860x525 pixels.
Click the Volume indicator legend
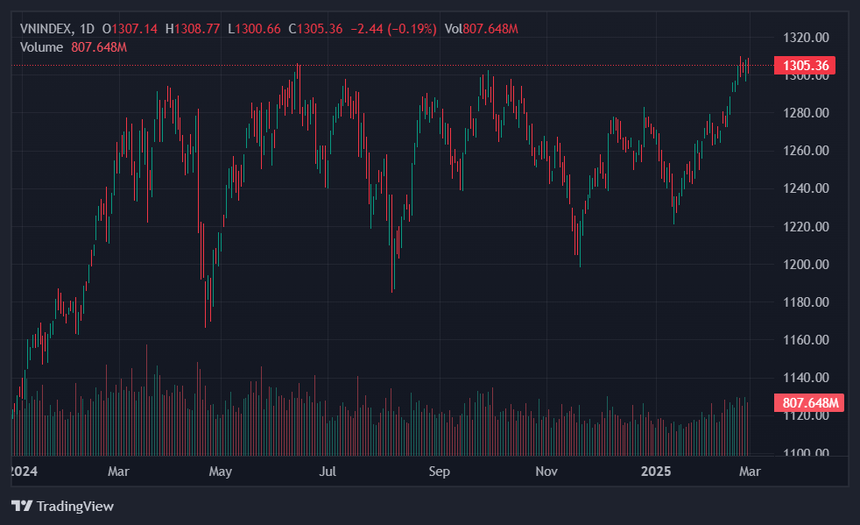[x=41, y=48]
